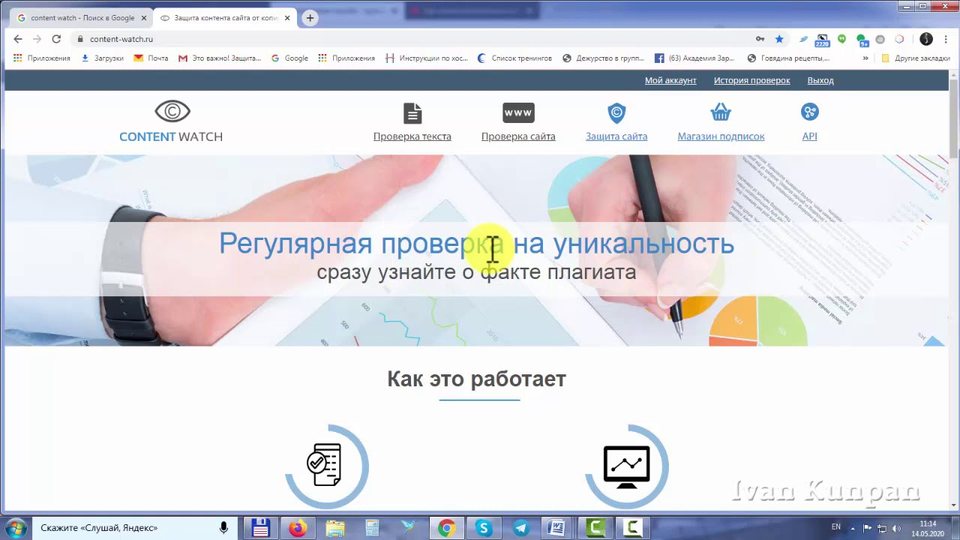960x540 pixels.
Task: Open Список тренингов bookmark
Action: (x=514, y=58)
